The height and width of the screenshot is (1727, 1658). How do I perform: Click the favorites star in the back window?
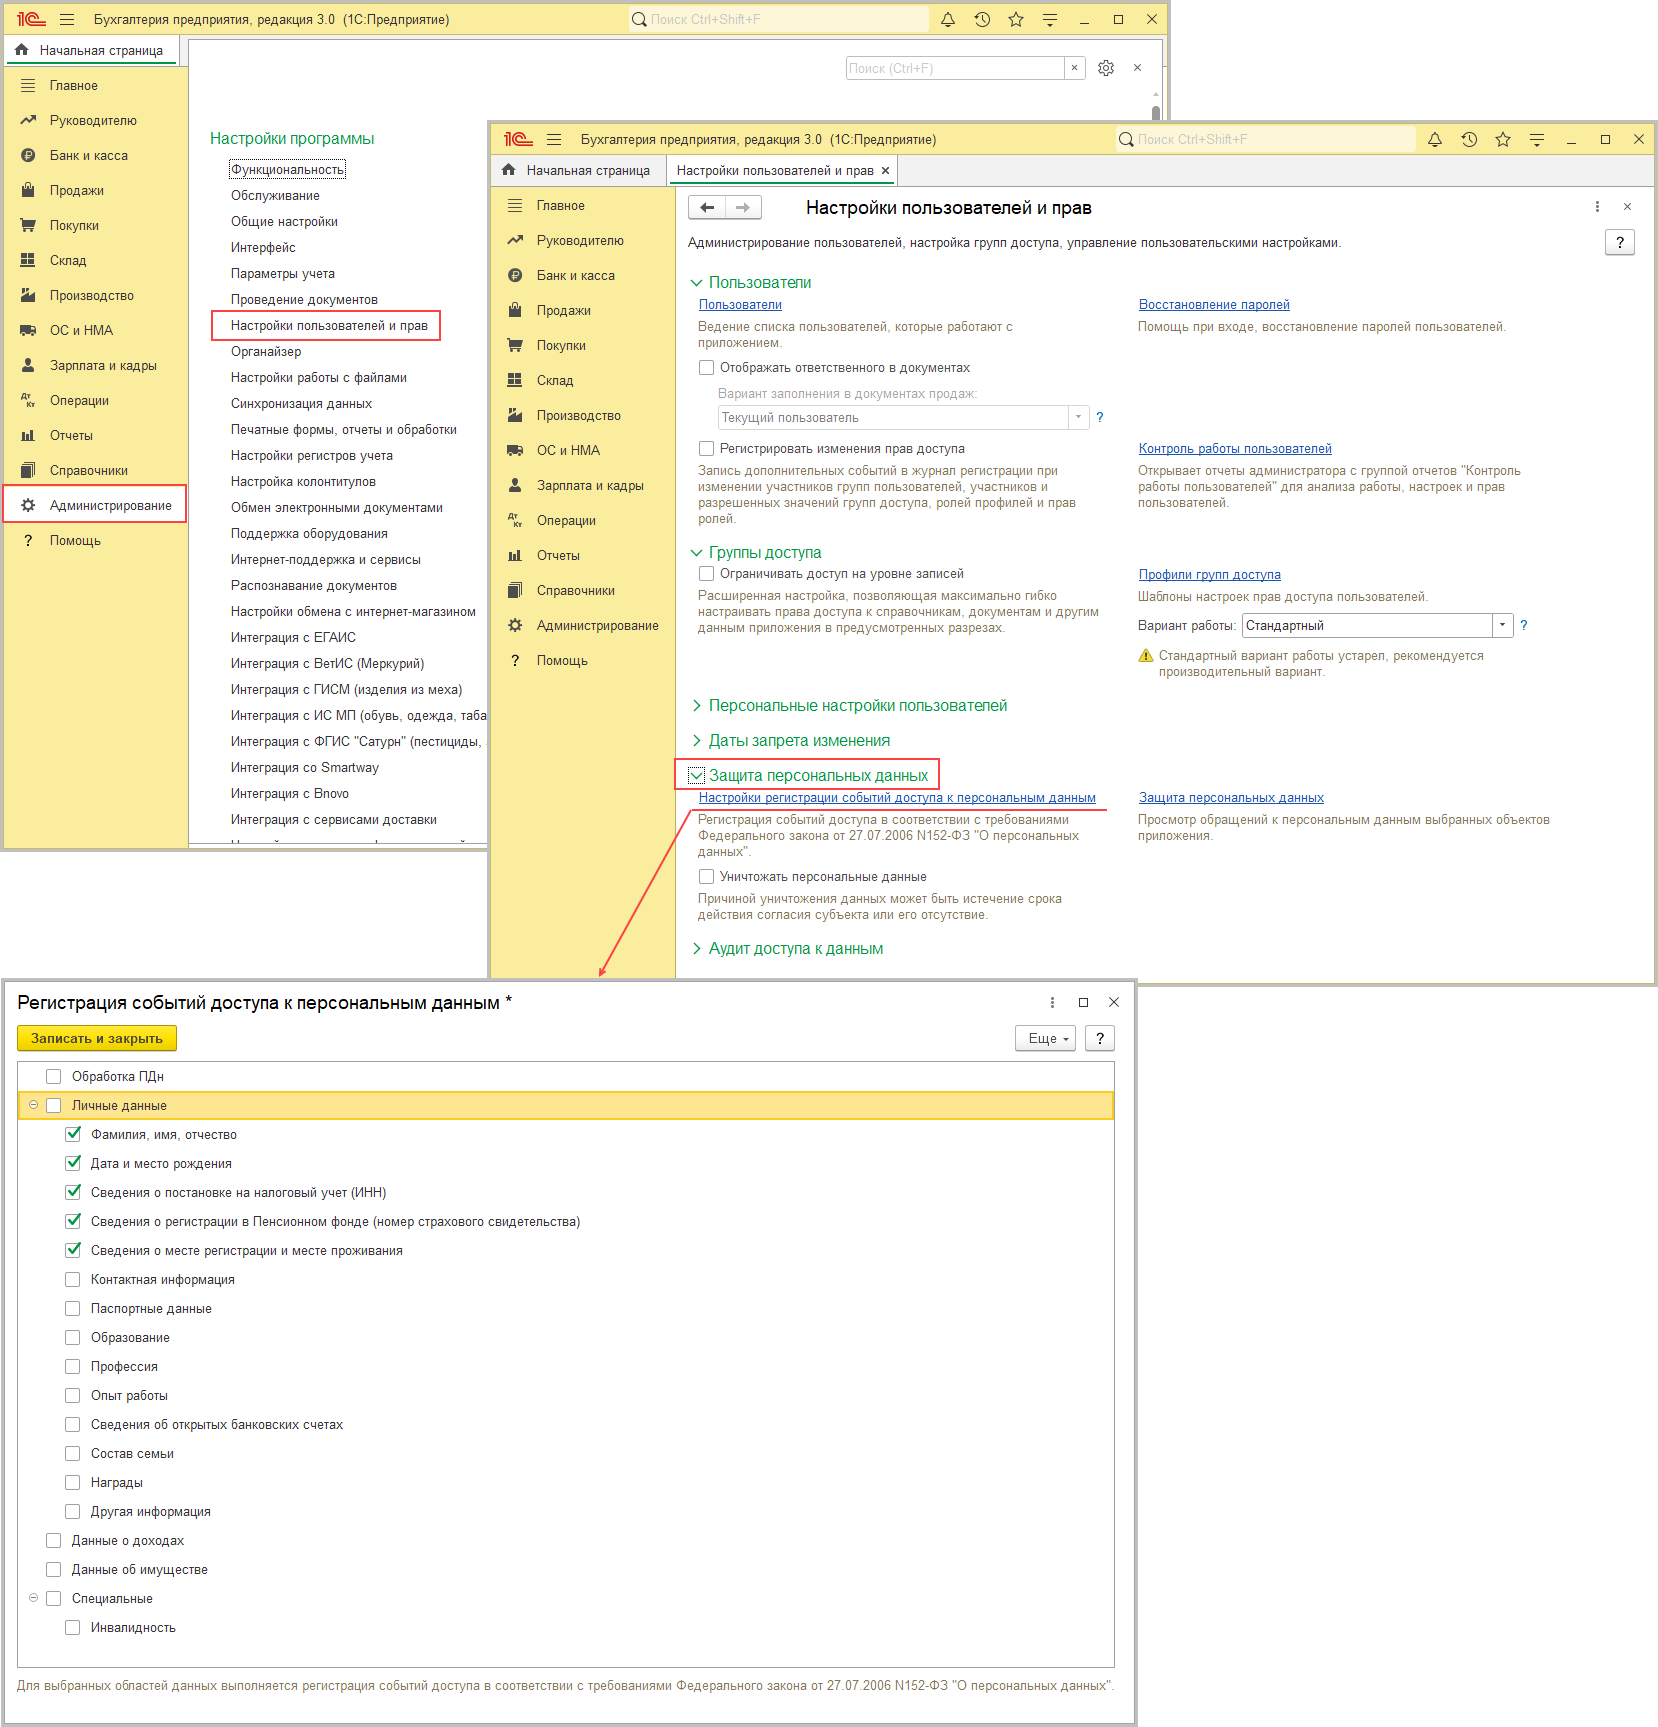coord(1016,20)
